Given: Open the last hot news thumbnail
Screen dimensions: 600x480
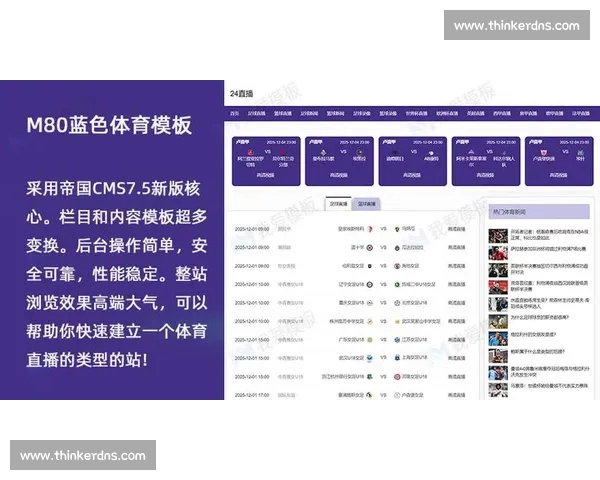Looking at the screenshot, I should pos(498,390).
